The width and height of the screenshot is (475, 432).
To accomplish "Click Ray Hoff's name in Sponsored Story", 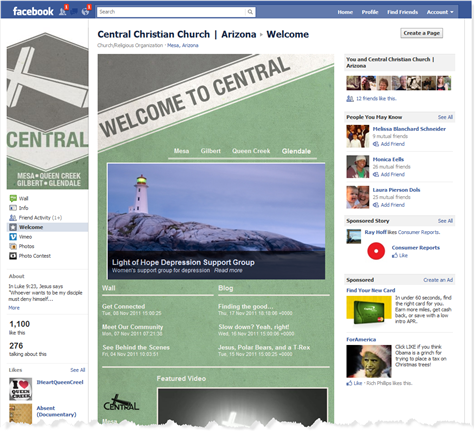I will click(x=375, y=232).
